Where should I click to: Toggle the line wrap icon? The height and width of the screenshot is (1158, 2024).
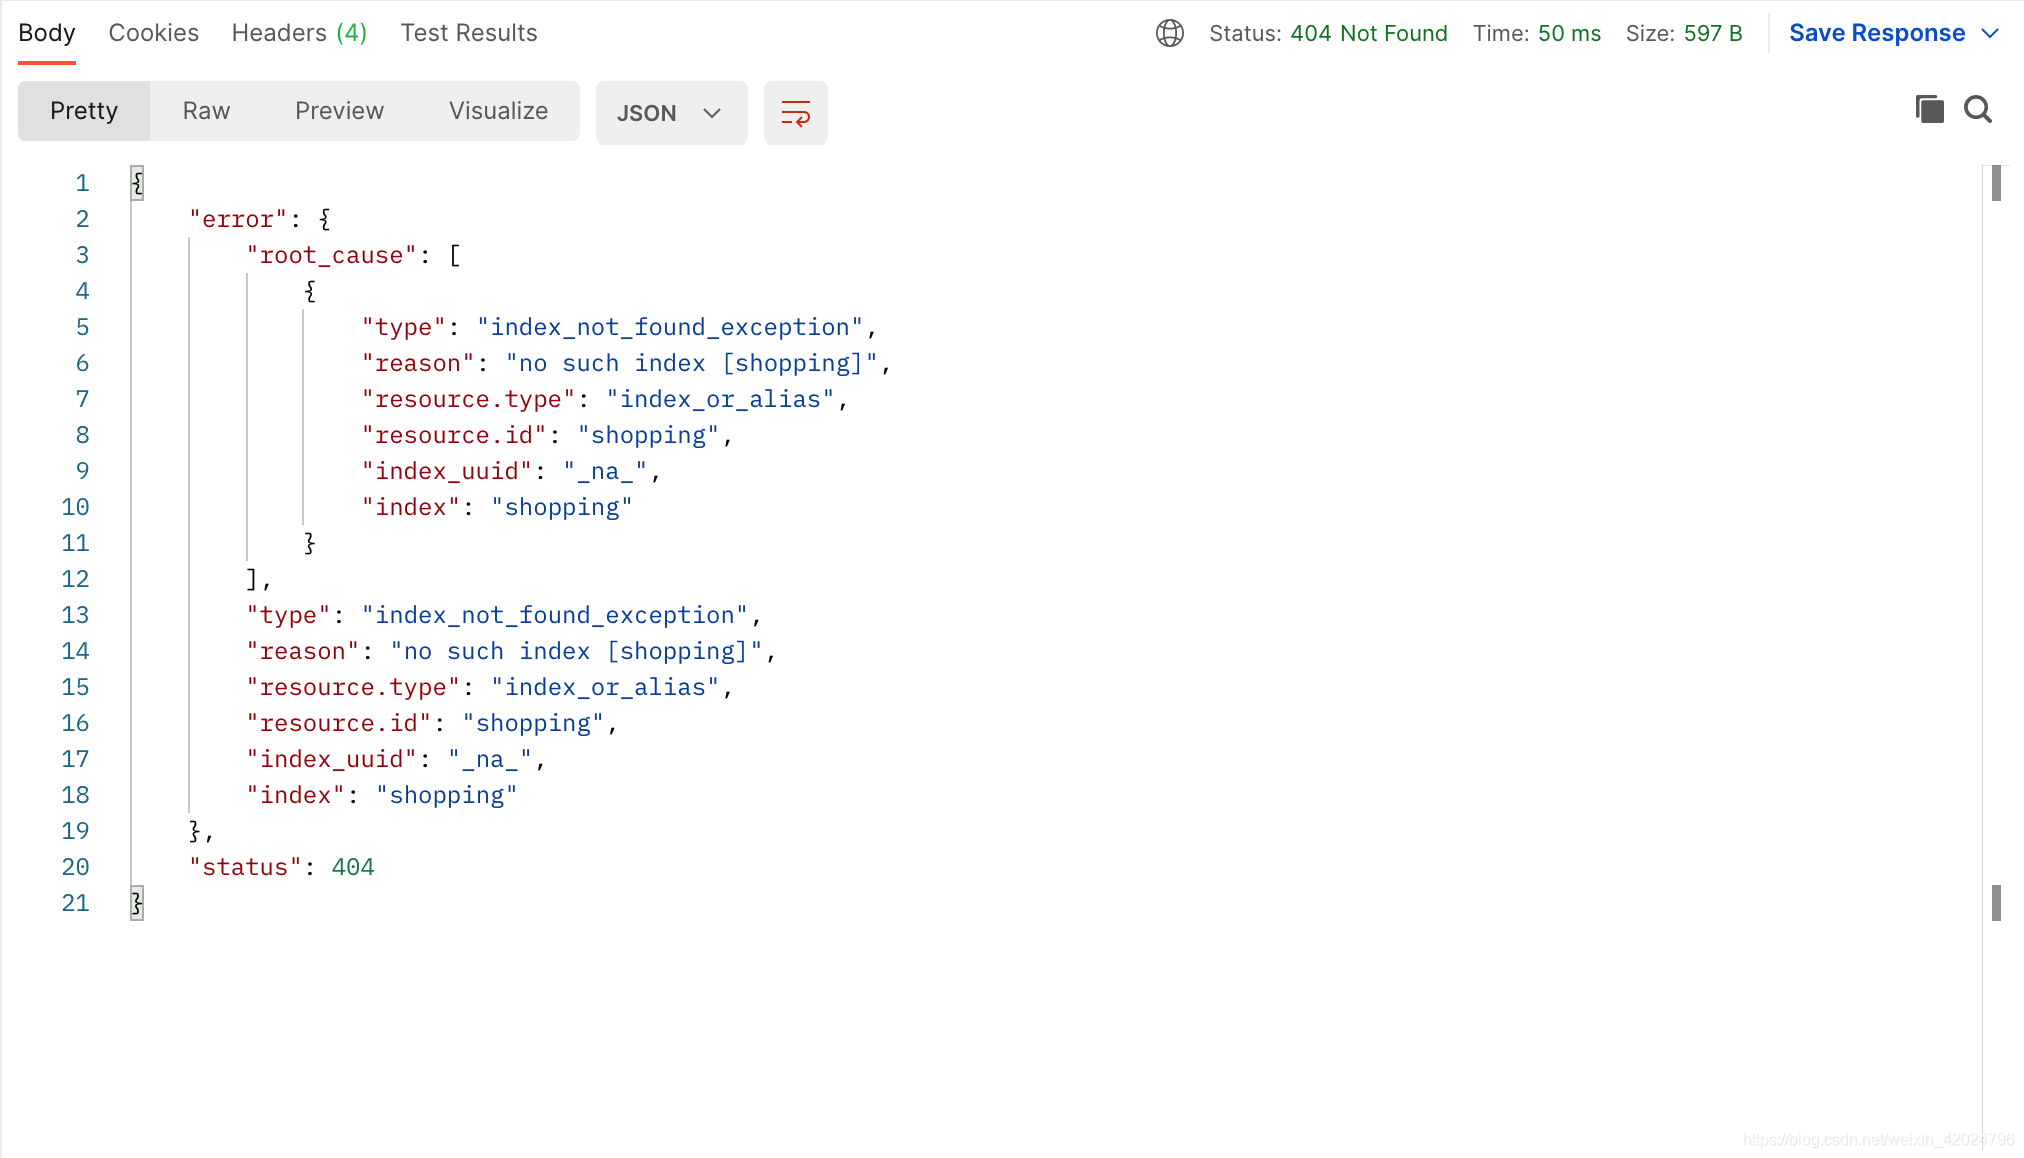pos(795,113)
